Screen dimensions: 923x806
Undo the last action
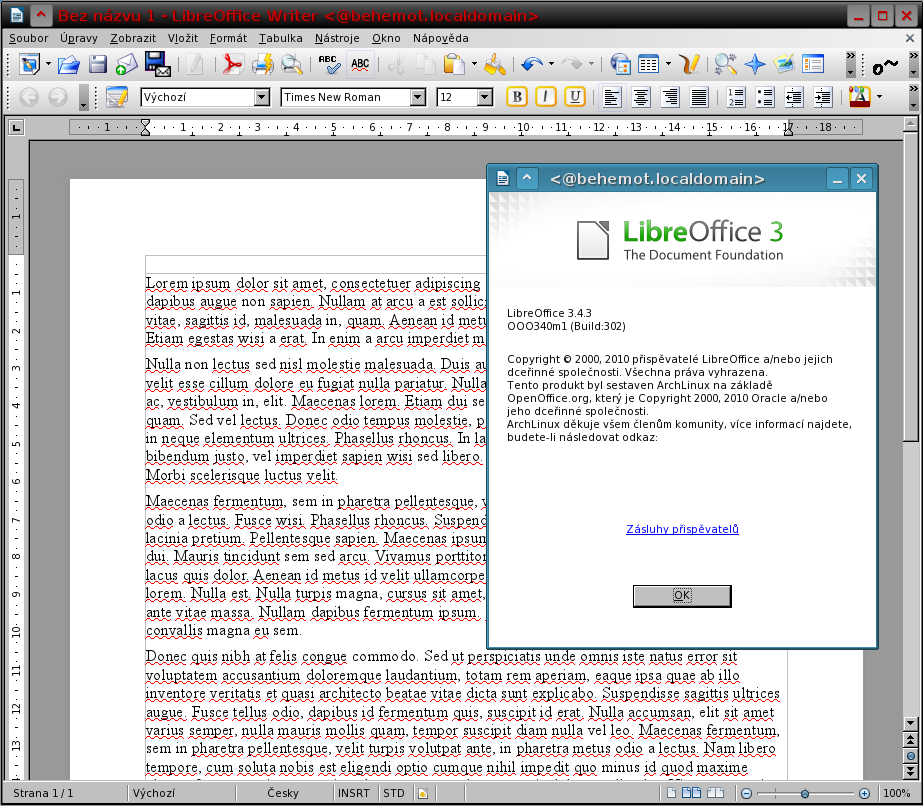532,64
